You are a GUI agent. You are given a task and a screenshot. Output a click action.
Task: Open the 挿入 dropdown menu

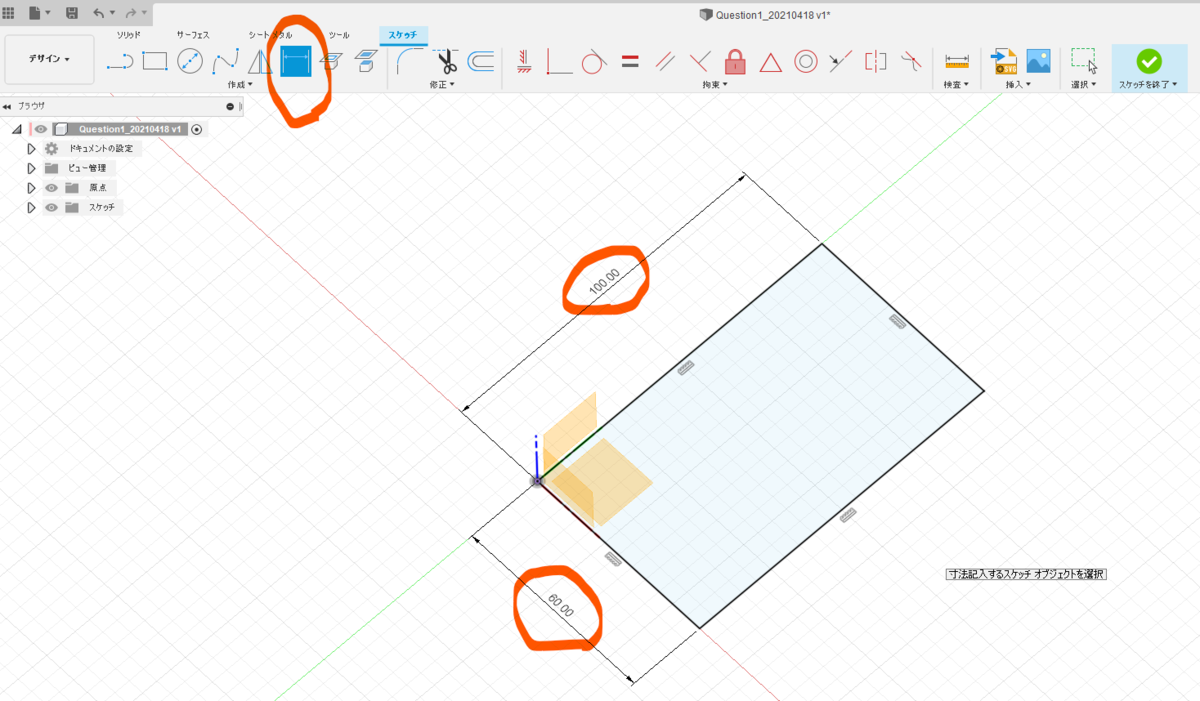[x=1018, y=85]
